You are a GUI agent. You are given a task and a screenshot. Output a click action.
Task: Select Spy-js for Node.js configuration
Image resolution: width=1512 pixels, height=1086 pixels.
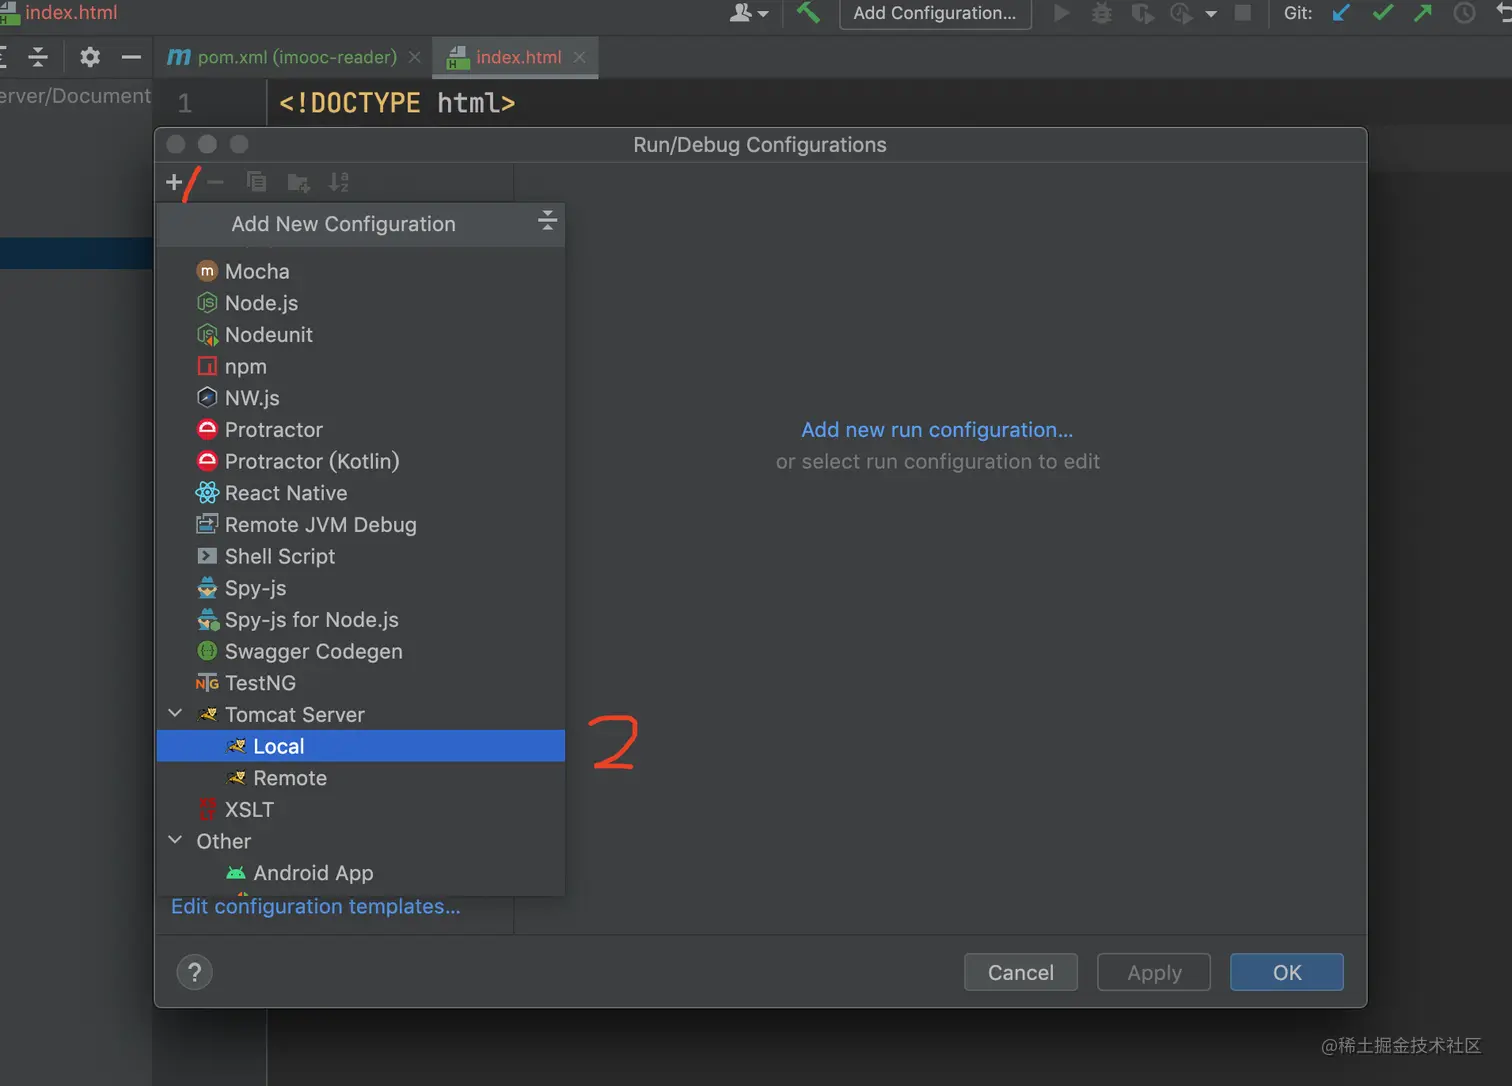pyautogui.click(x=361, y=620)
